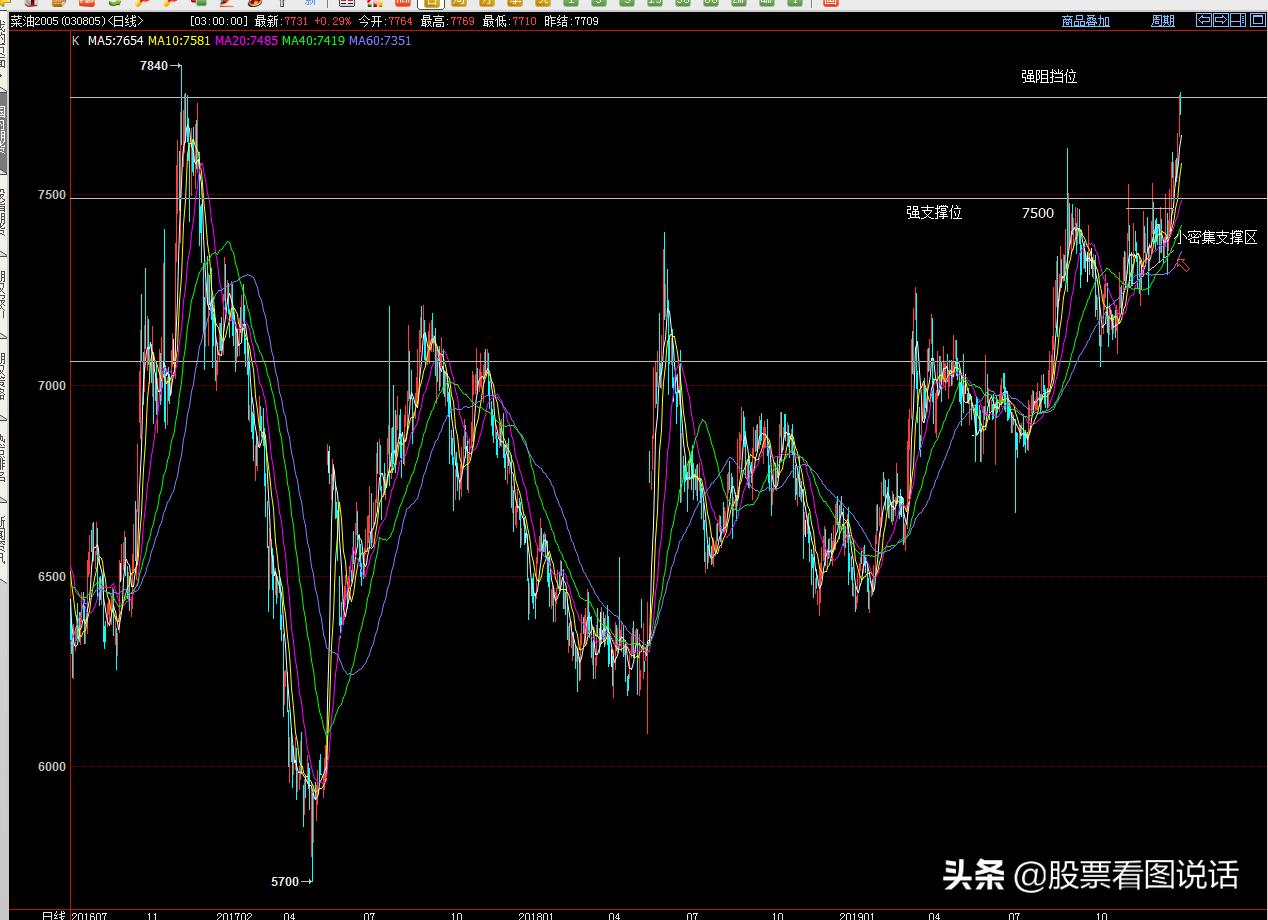Maximize the chart pane with square icon

(x=1256, y=20)
